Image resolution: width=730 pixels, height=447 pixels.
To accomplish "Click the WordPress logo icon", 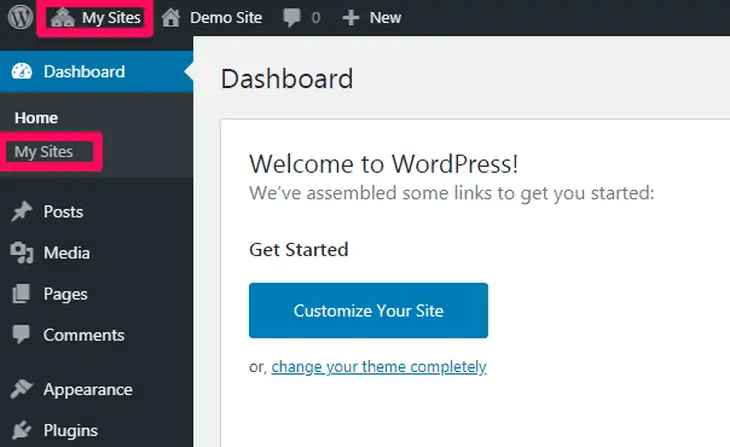I will (20, 17).
